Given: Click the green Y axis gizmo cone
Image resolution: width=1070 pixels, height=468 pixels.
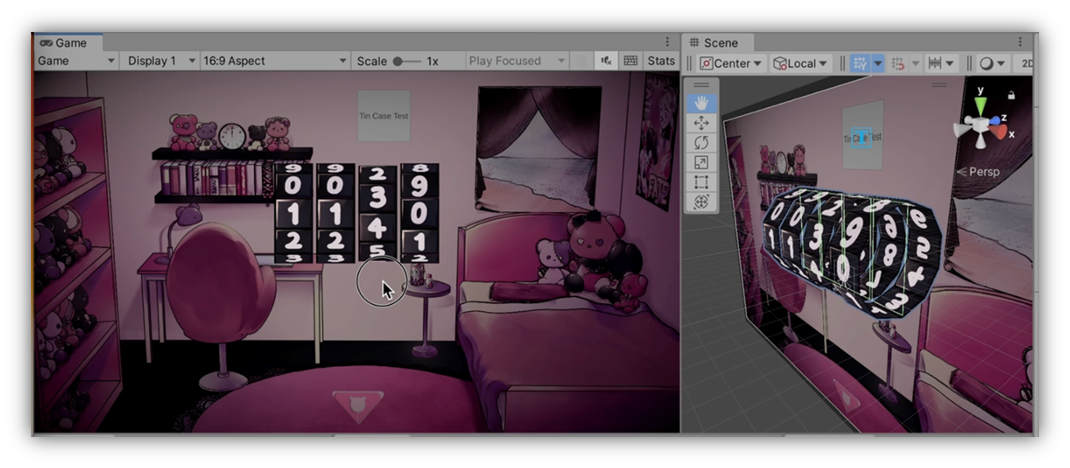Looking at the screenshot, I should click(980, 106).
